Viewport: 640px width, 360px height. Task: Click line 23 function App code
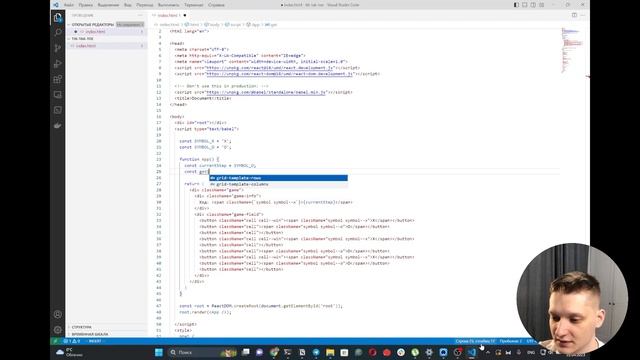click(199, 159)
